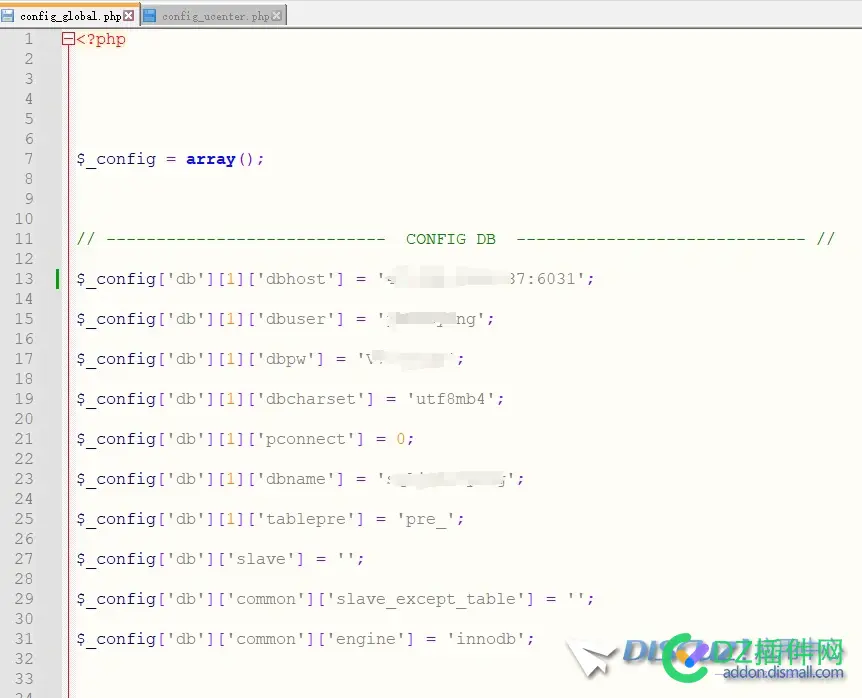Click the disk icon on config_ucenter.php tab

(x=150, y=16)
